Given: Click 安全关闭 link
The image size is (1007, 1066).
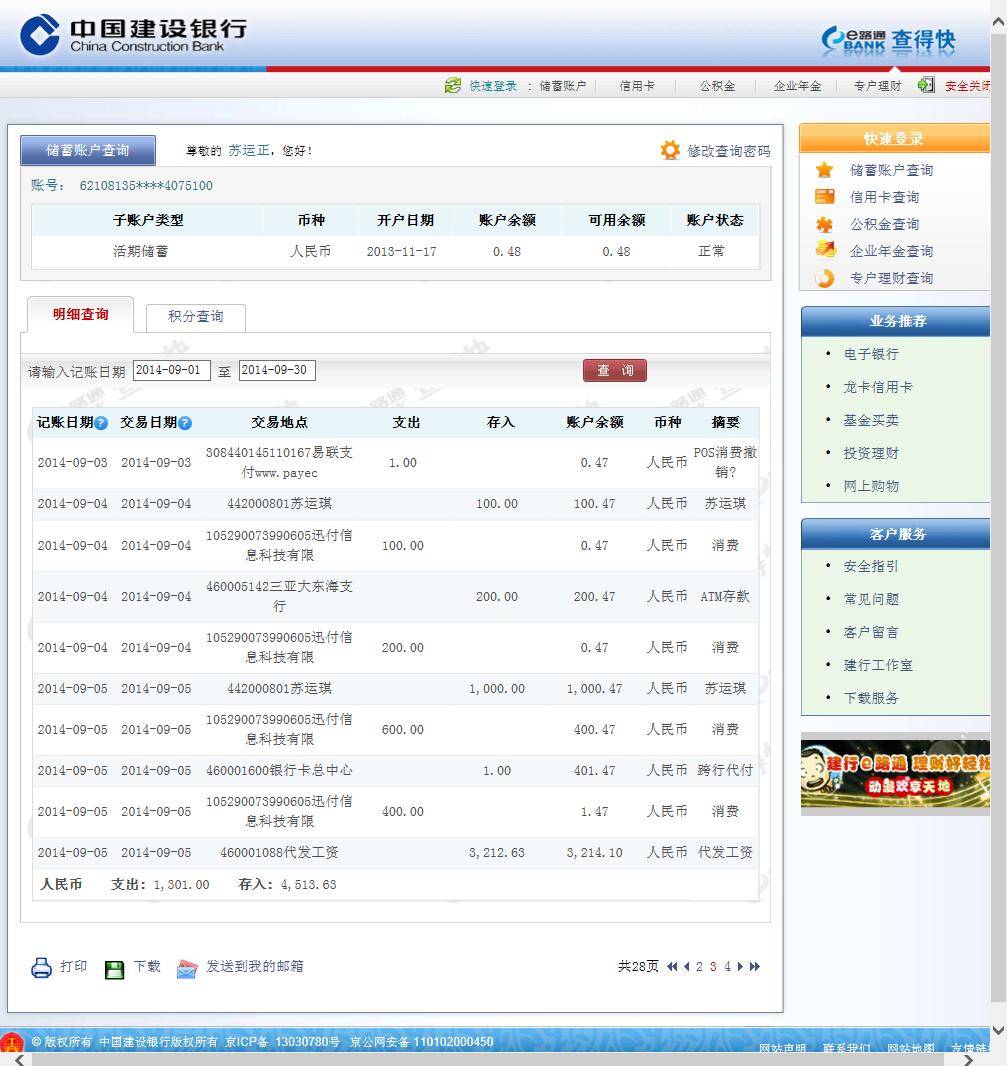Looking at the screenshot, I should [x=968, y=86].
